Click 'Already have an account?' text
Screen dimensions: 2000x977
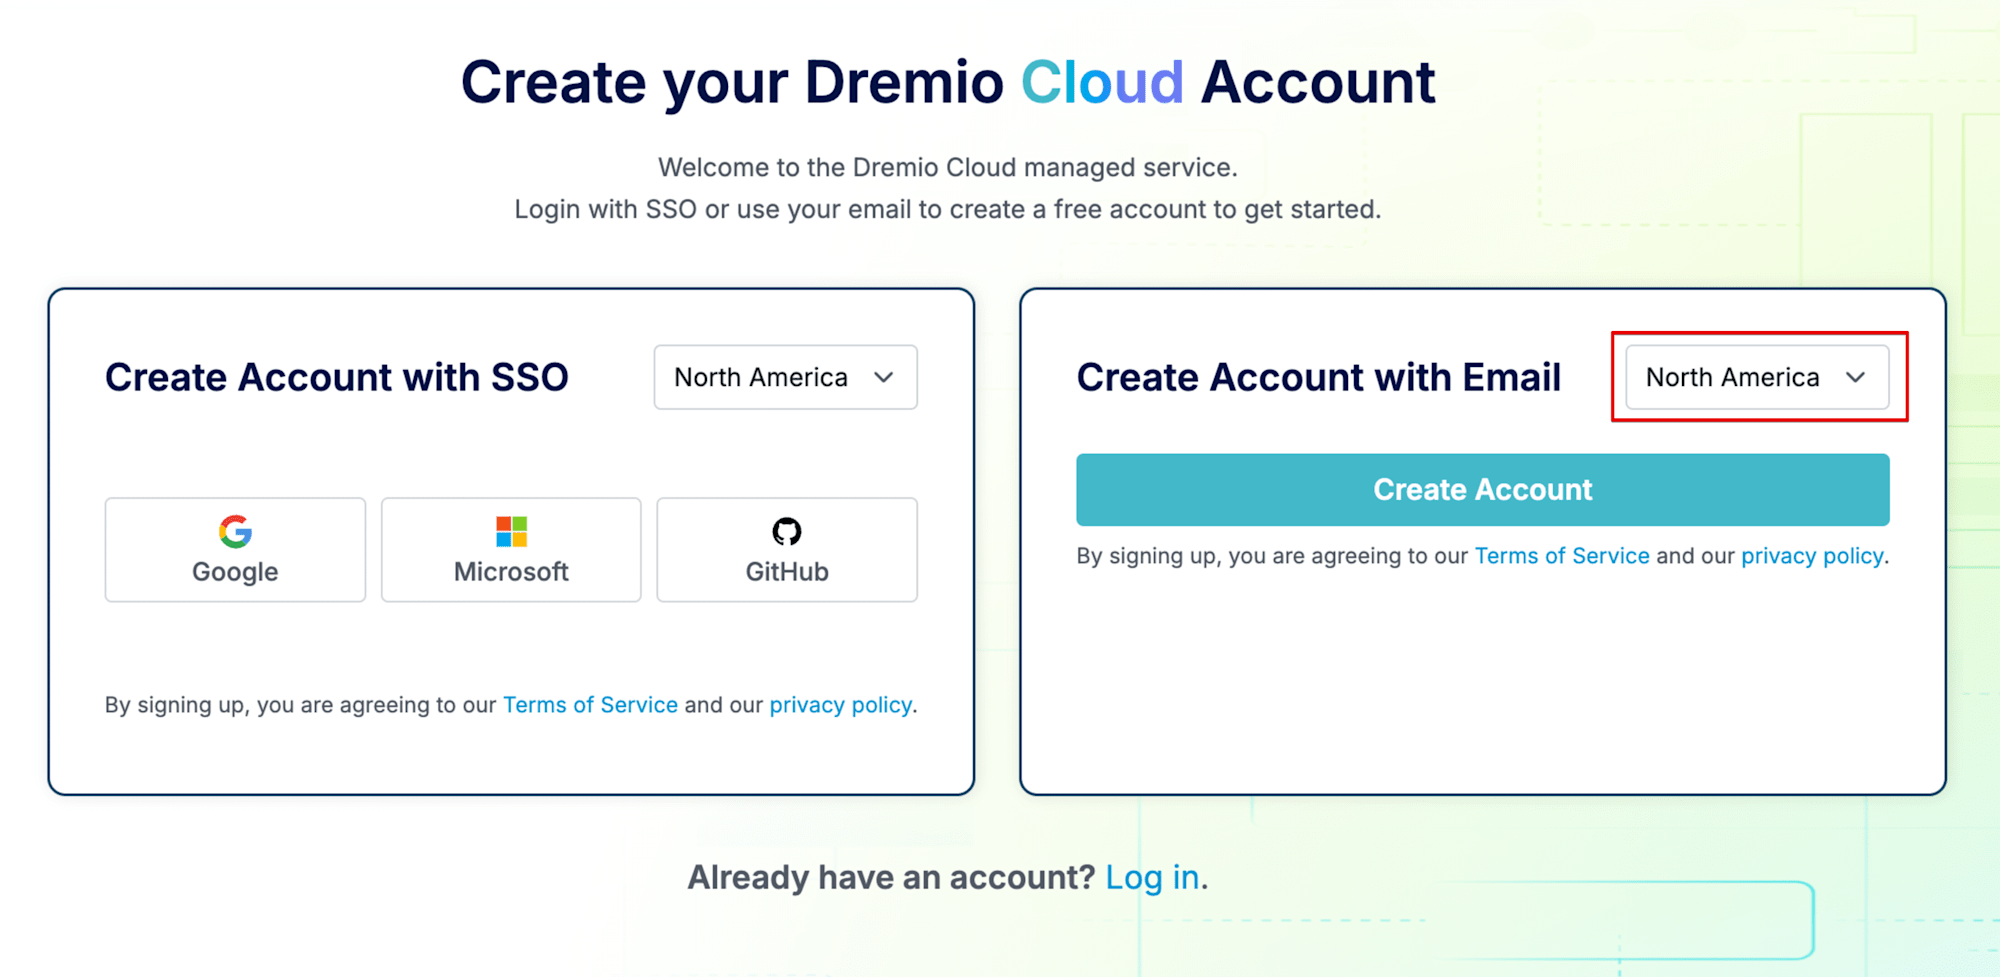point(892,877)
